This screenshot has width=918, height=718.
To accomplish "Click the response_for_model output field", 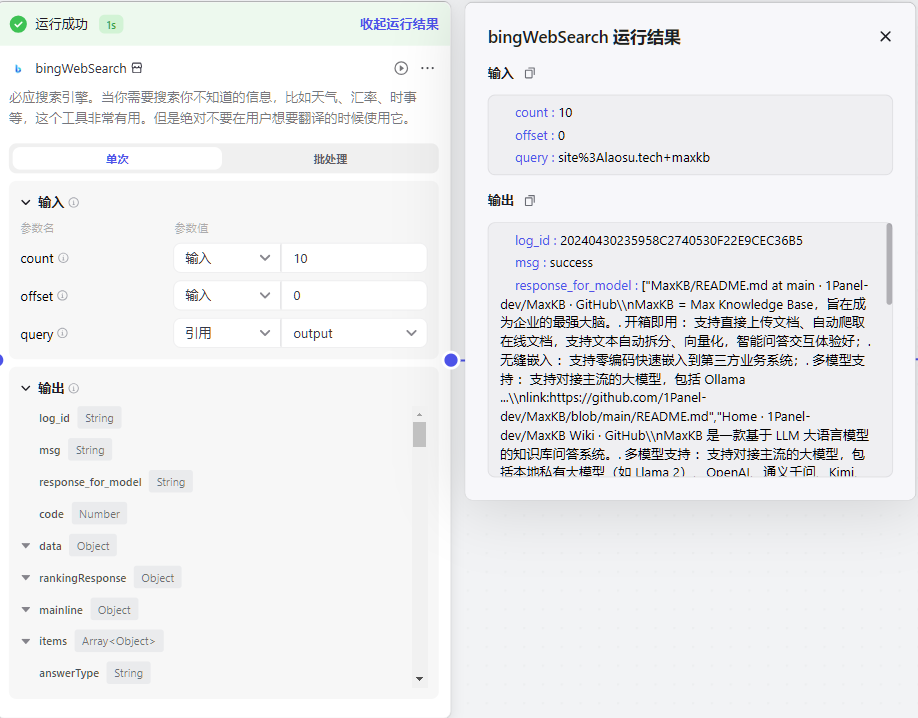I will click(115, 482).
